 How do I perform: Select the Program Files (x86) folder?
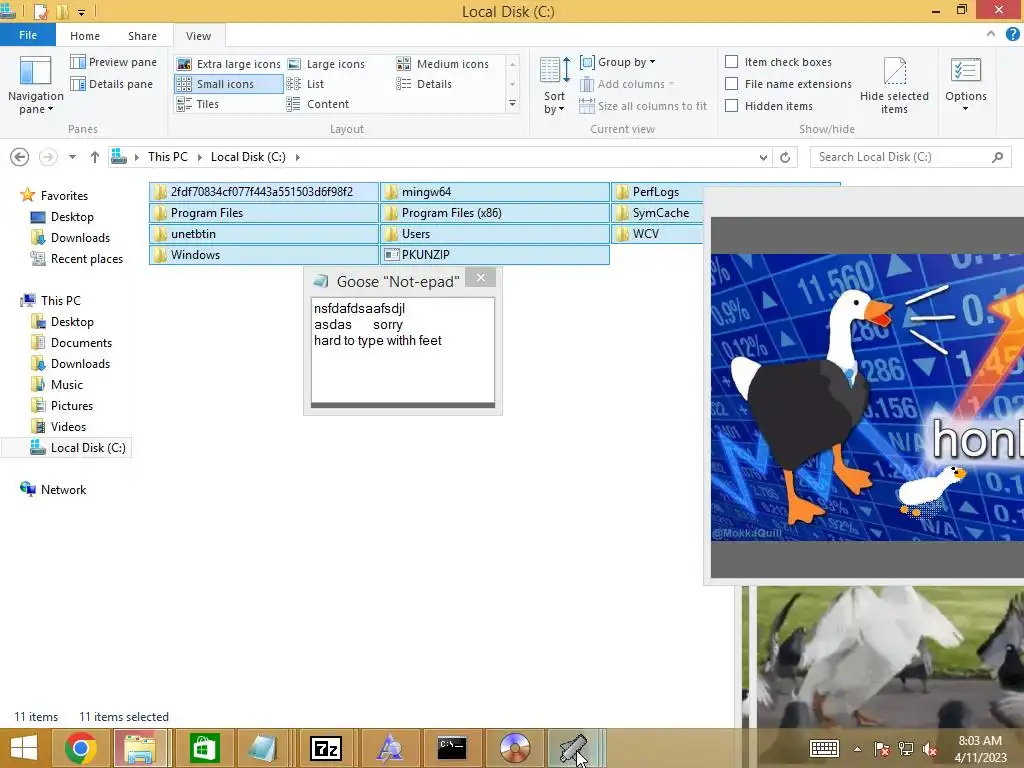pos(494,213)
